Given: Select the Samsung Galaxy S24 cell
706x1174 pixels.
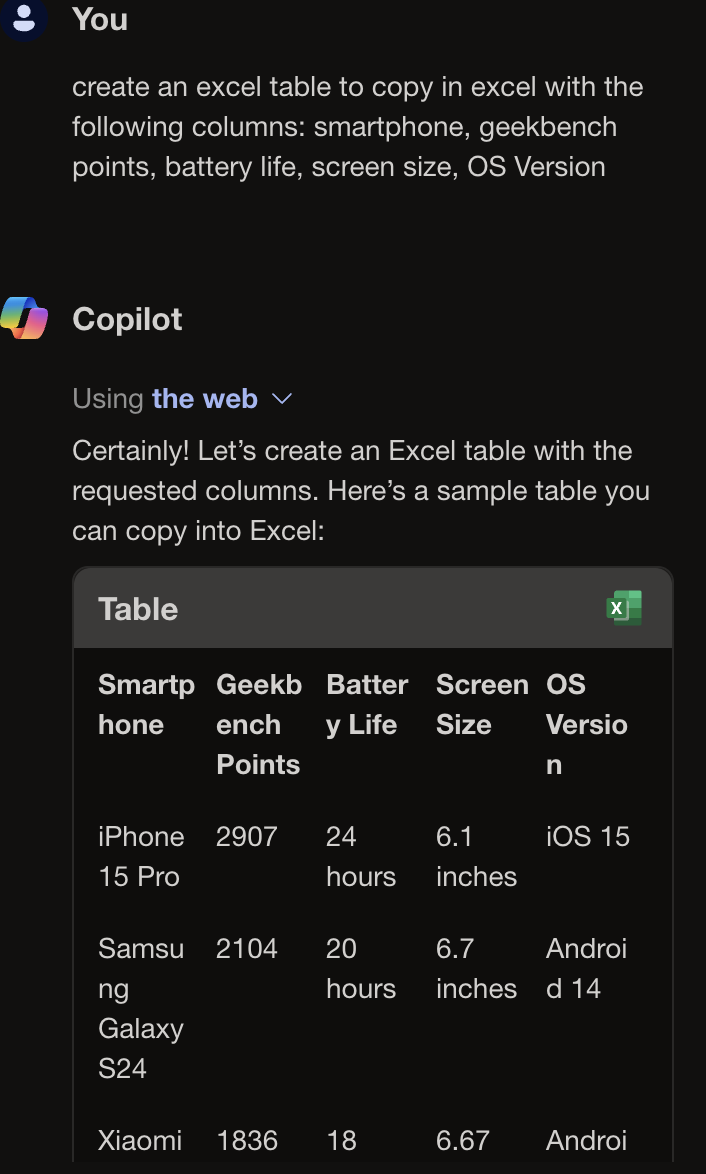Looking at the screenshot, I should 141,1008.
